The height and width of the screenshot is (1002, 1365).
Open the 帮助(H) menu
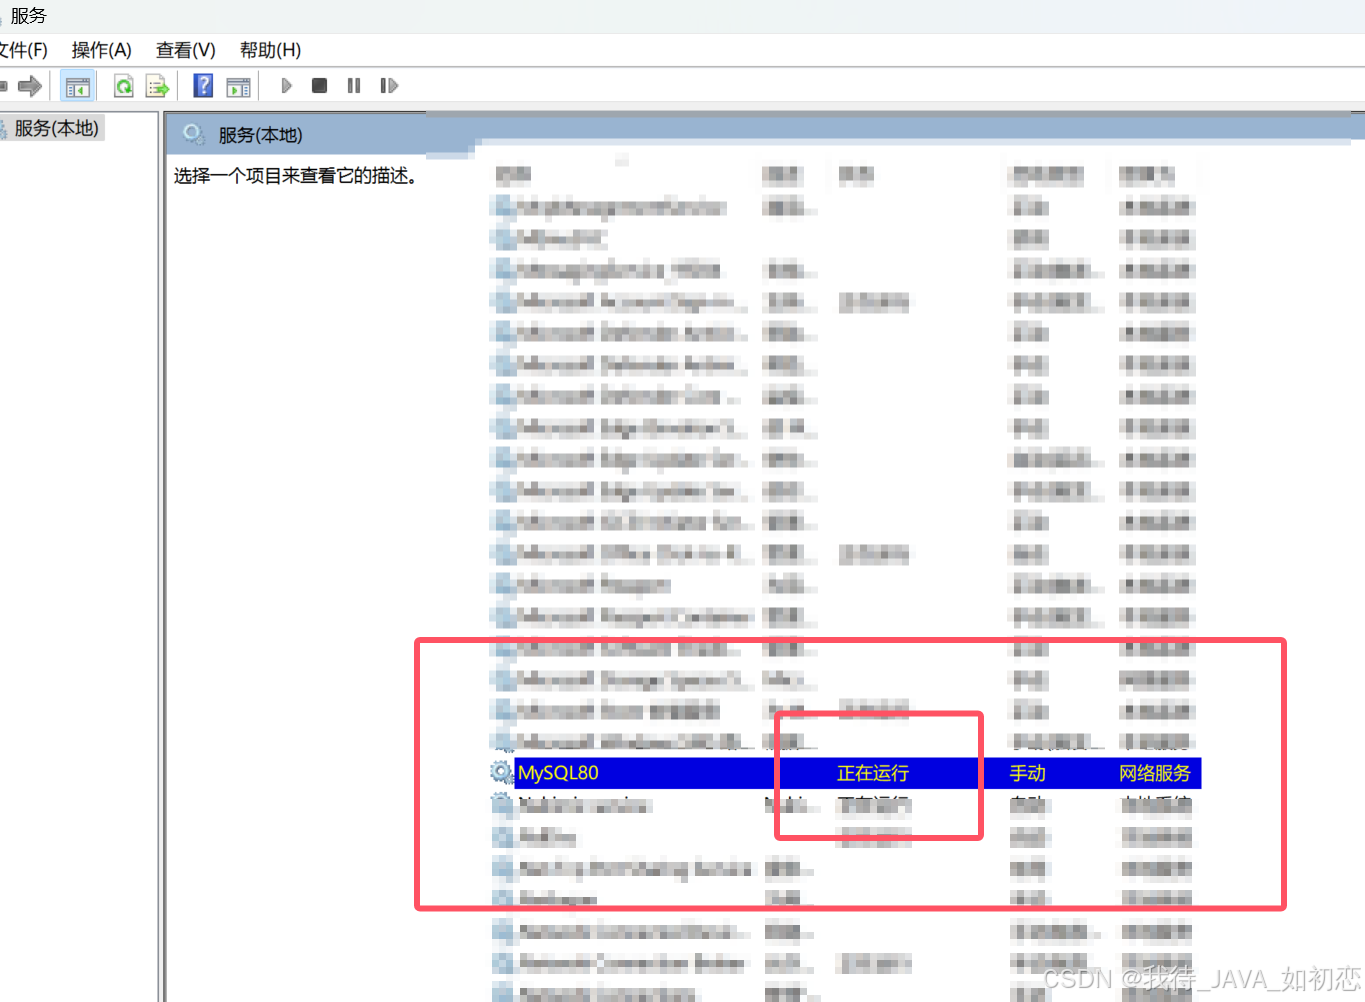pos(268,49)
